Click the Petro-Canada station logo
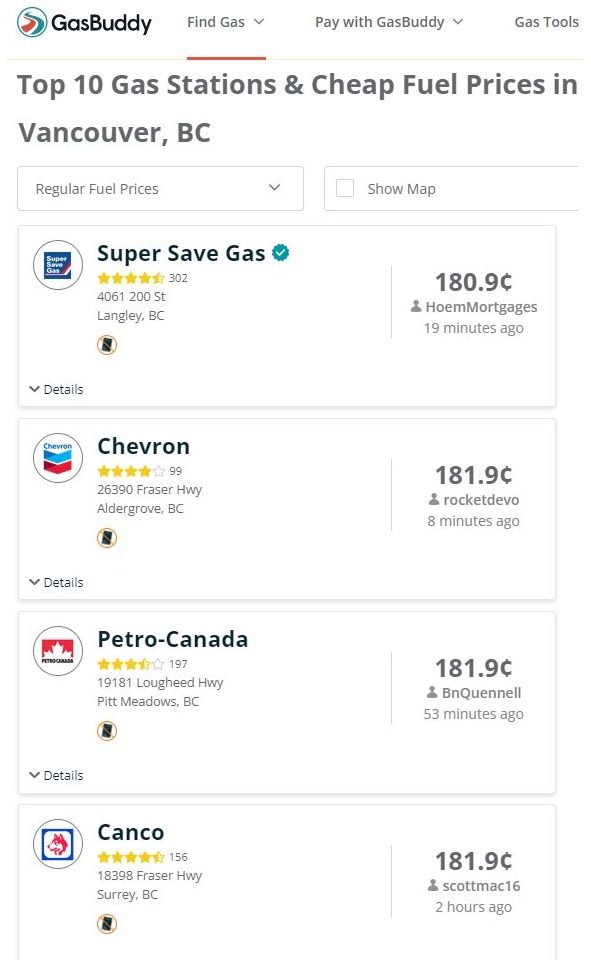Image resolution: width=591 pixels, height=960 pixels. tap(58, 651)
